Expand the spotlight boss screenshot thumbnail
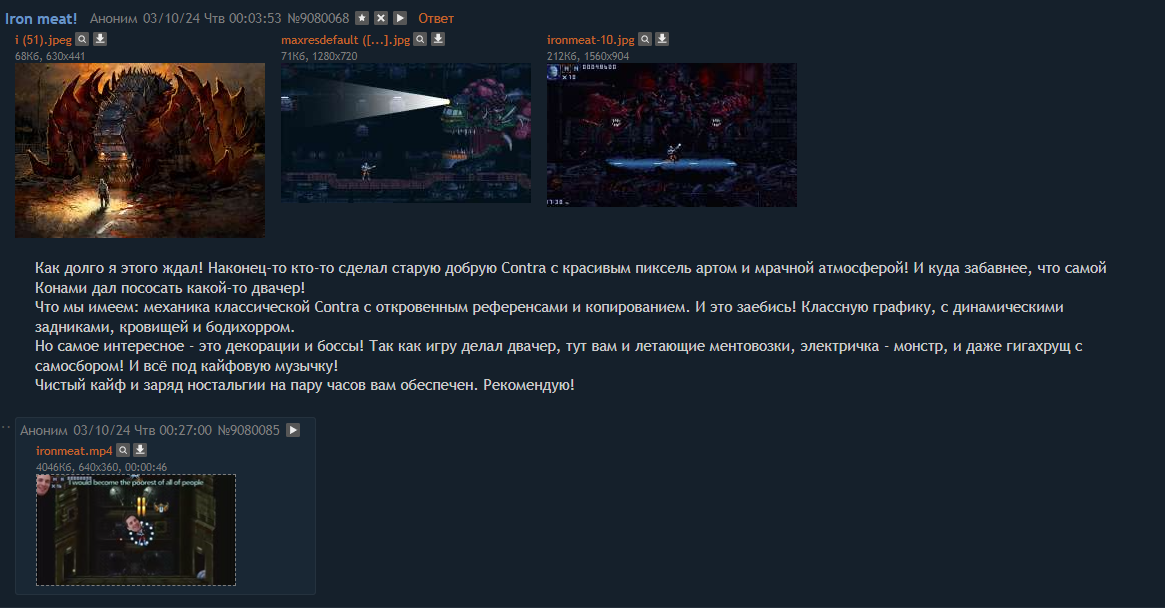 point(406,133)
